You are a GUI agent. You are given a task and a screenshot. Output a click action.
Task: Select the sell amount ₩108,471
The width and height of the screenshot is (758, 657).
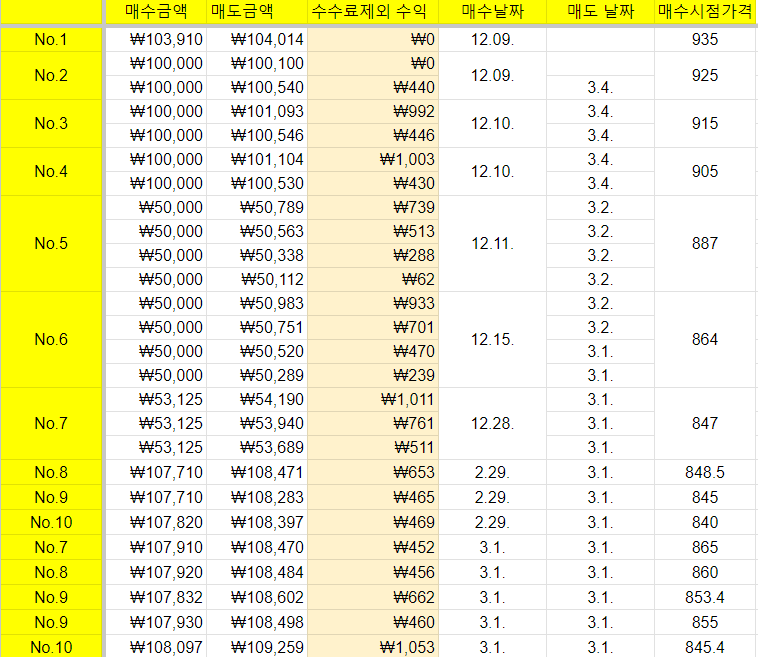[257, 472]
